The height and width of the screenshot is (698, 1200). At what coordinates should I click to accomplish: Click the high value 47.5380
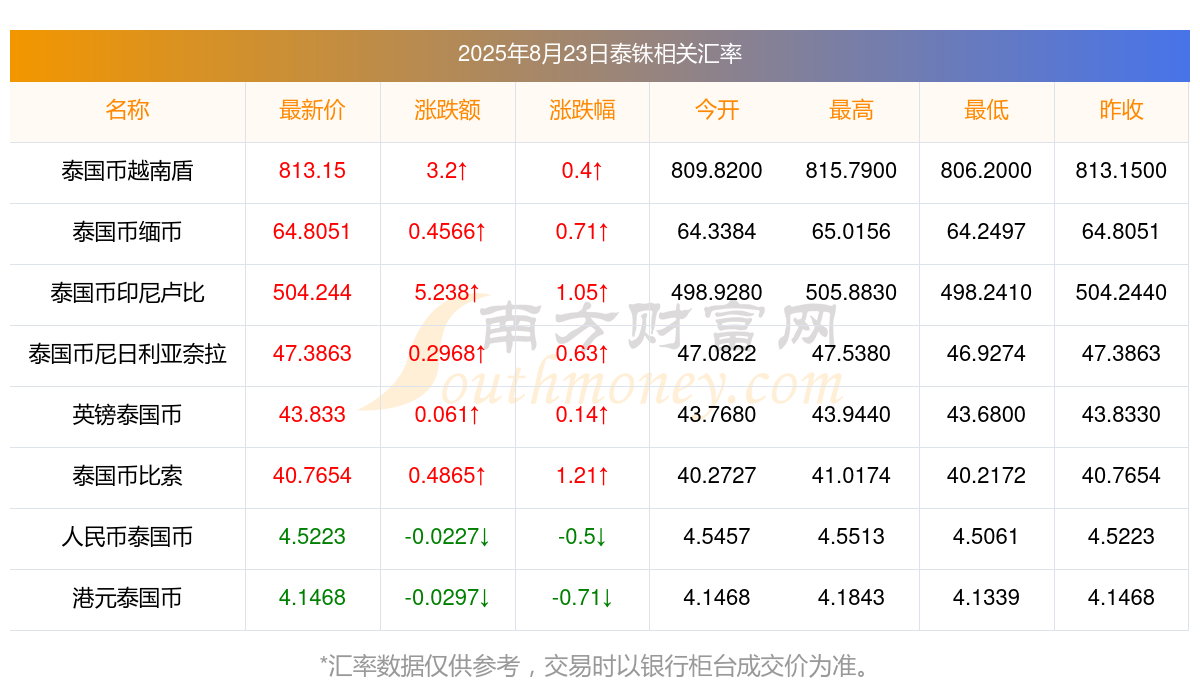851,354
